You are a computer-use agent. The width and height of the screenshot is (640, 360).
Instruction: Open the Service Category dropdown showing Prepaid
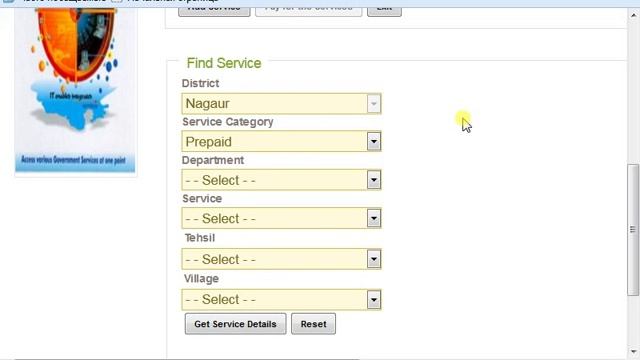point(281,142)
